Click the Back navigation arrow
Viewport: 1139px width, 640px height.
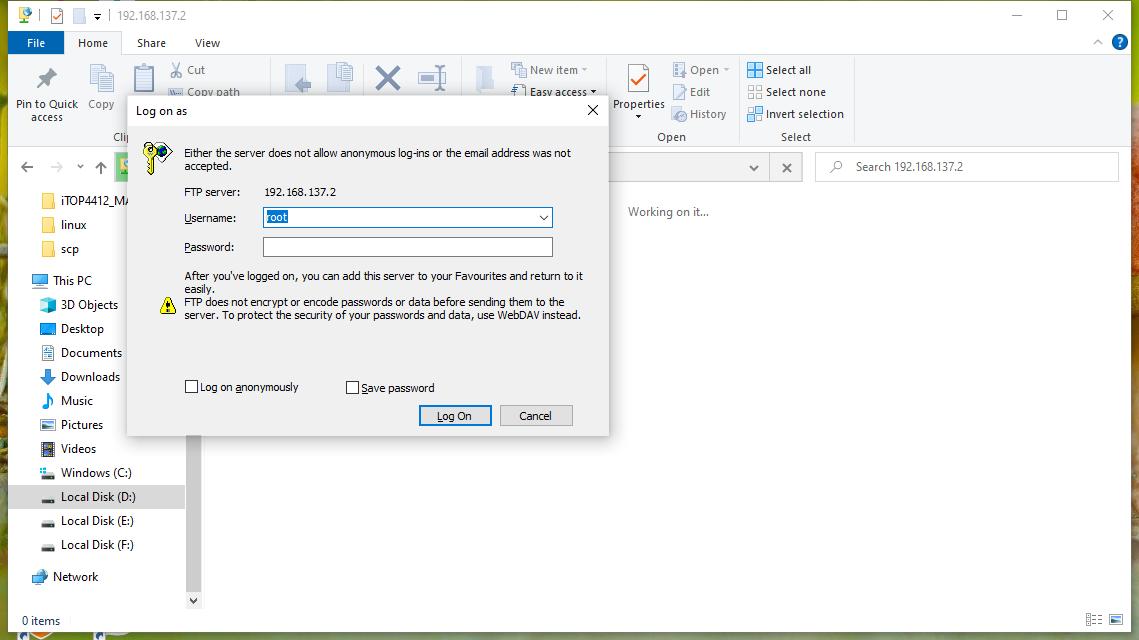(27, 167)
